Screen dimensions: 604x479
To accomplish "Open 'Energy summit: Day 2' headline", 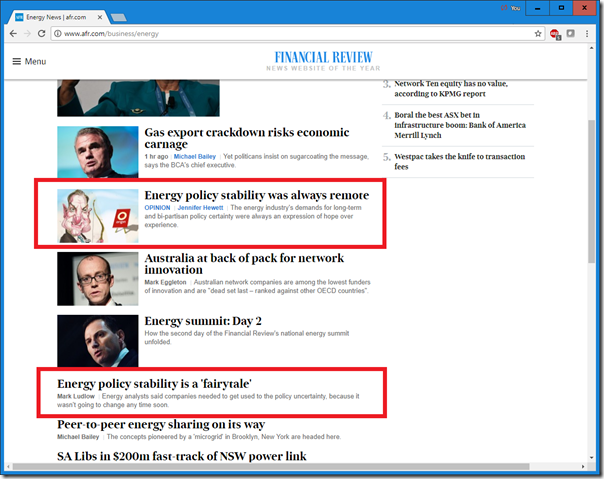I will [x=203, y=321].
